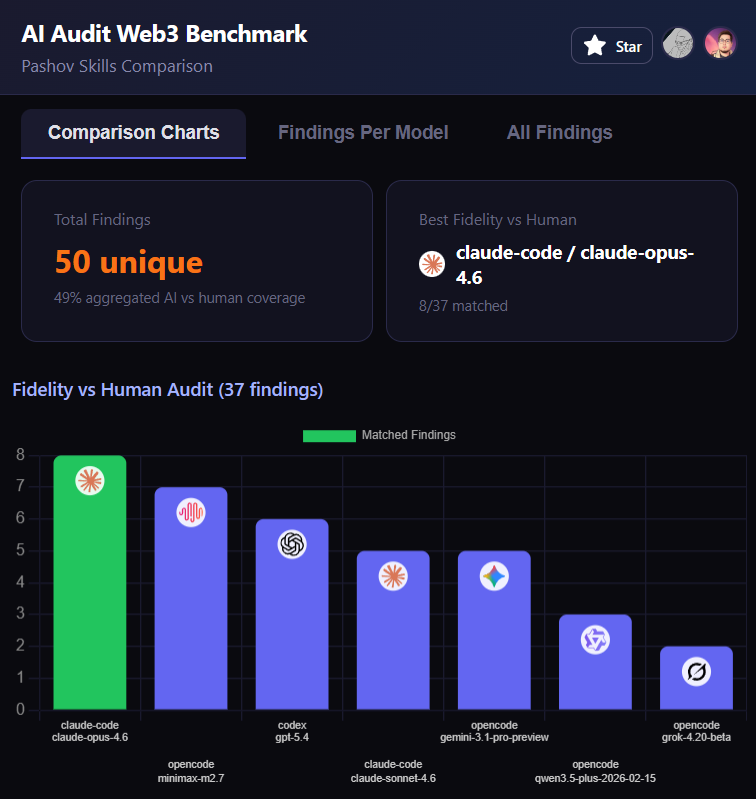Click the Star button

(611, 46)
